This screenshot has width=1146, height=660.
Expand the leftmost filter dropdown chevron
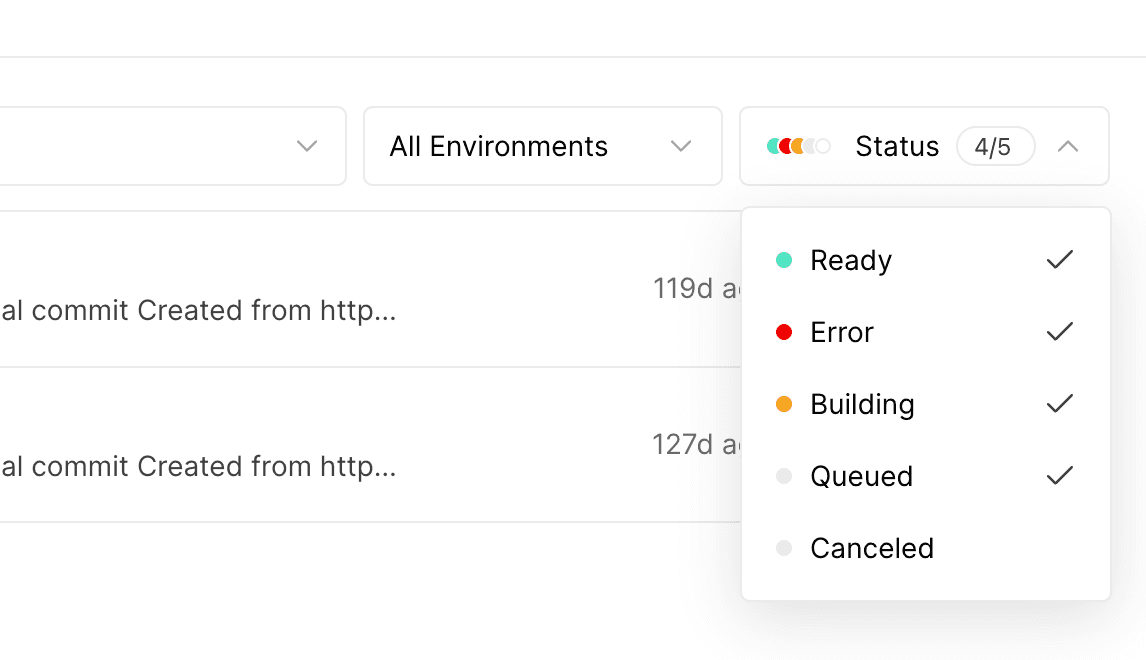306,146
